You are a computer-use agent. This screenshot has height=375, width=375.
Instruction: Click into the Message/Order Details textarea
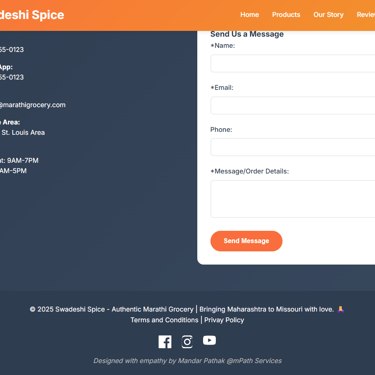tap(293, 199)
